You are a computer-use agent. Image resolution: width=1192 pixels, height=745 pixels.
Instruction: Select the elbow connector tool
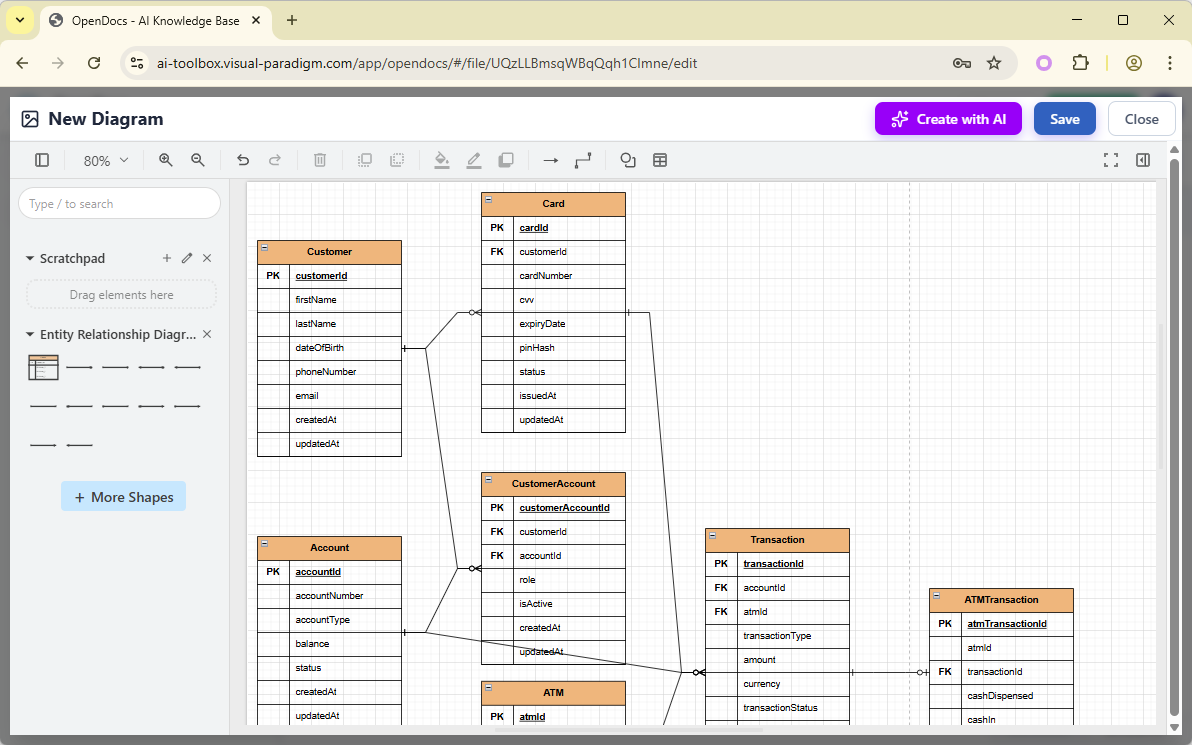pos(582,160)
